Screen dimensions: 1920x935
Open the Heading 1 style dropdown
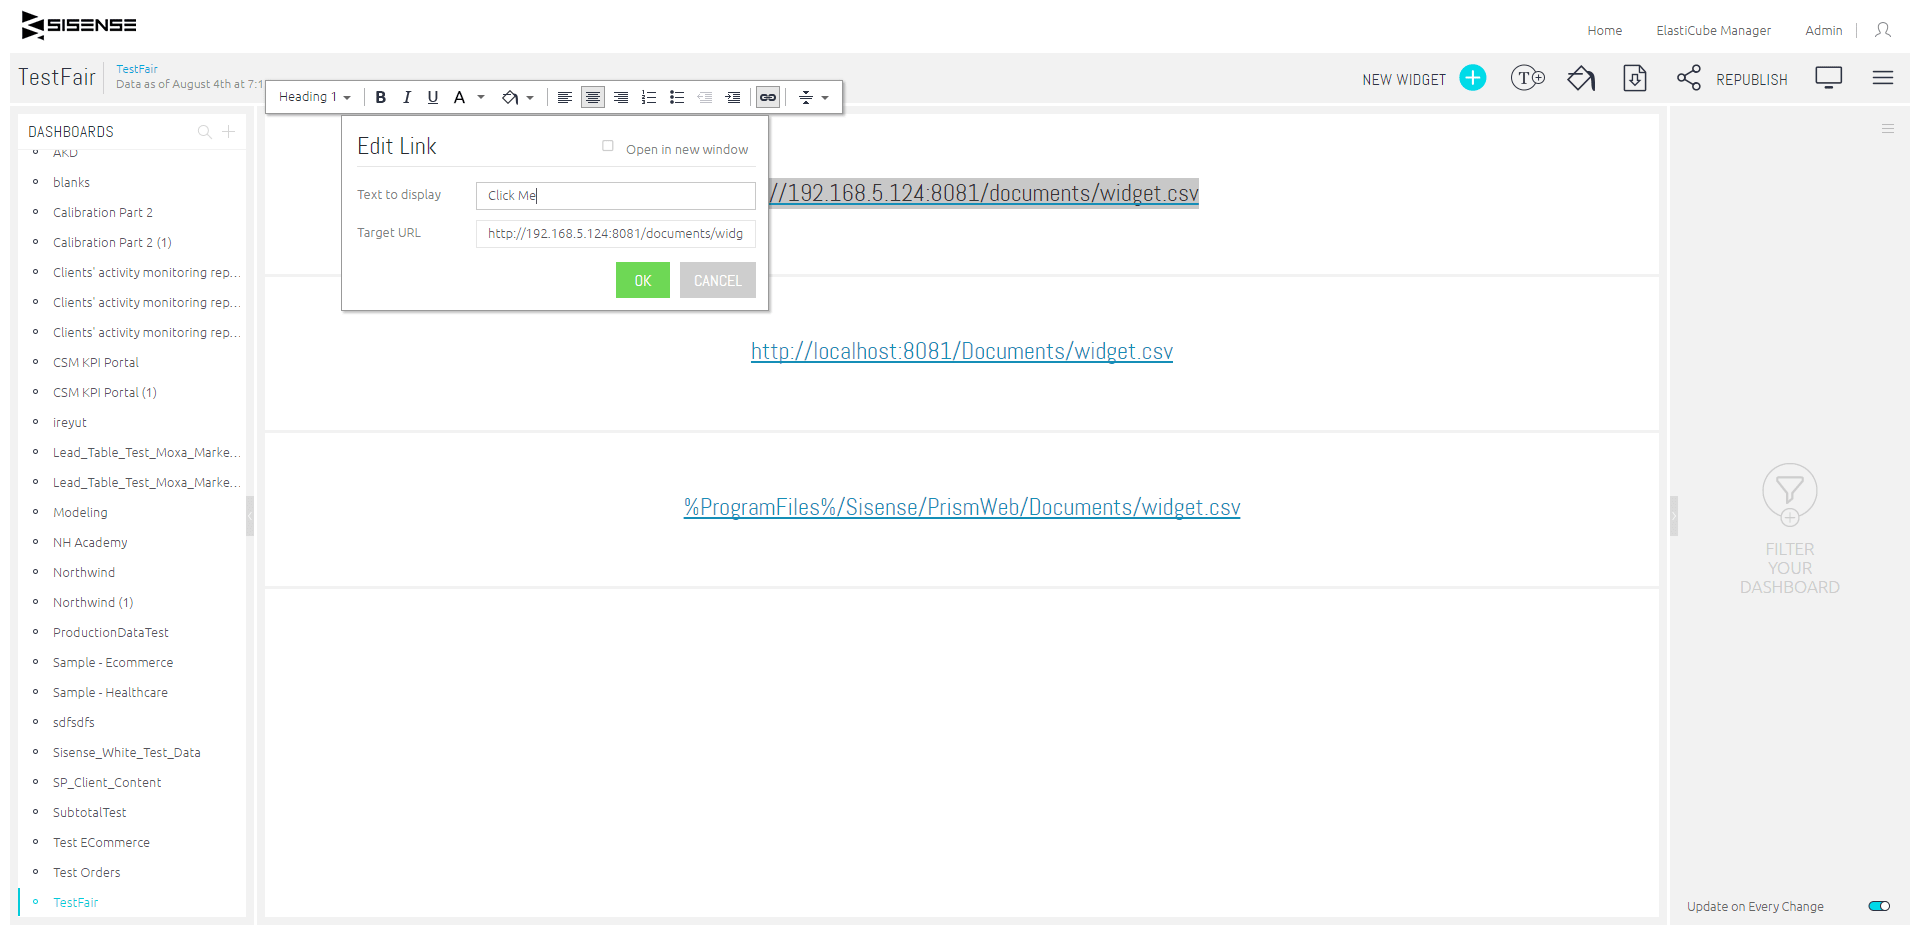[x=315, y=97]
